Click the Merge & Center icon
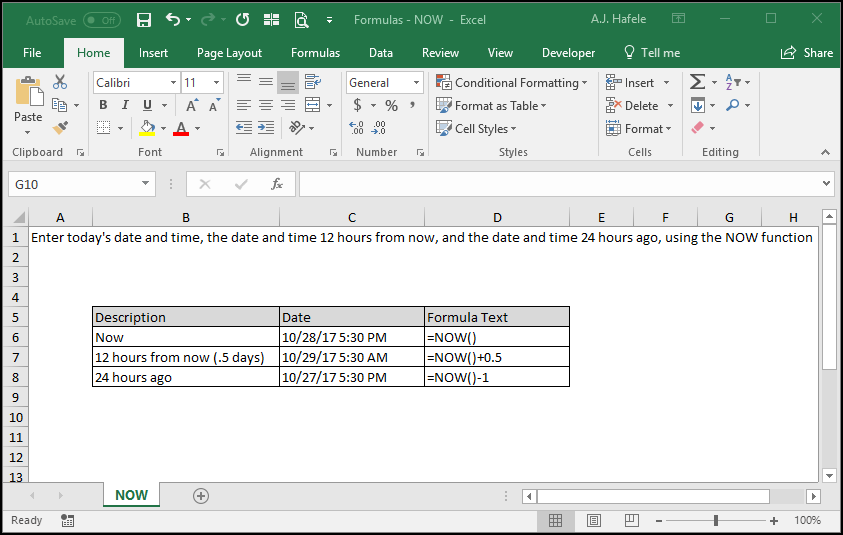Image resolution: width=843 pixels, height=535 pixels. (x=312, y=105)
